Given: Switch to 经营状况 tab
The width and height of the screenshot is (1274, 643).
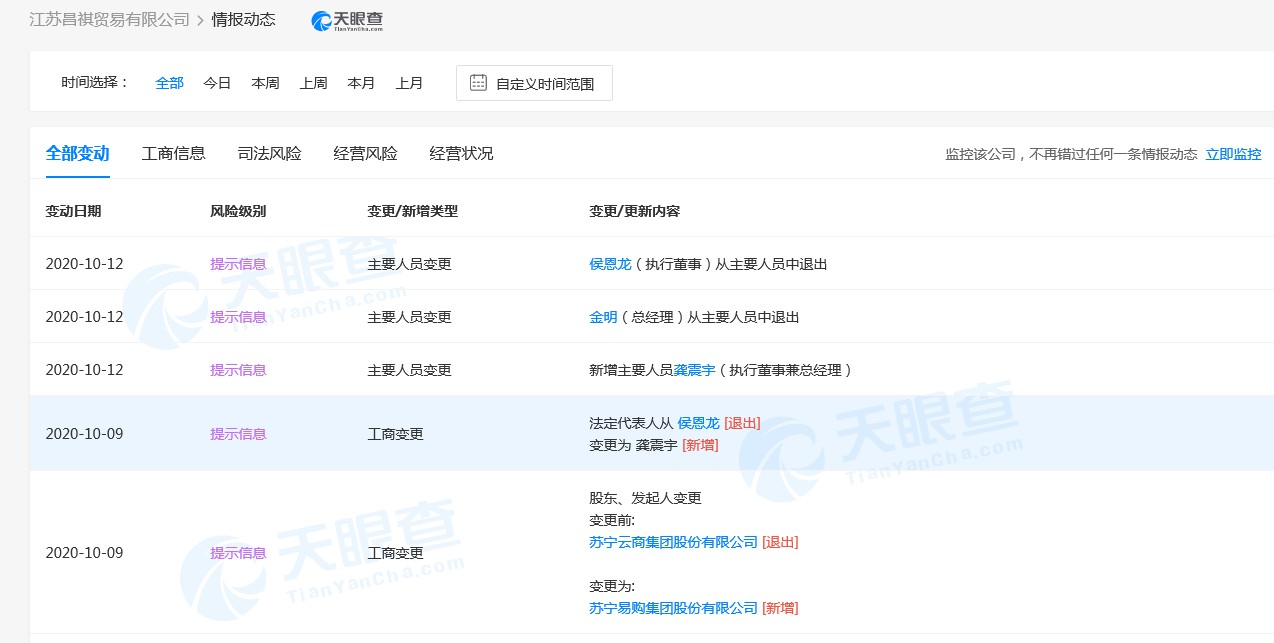Looking at the screenshot, I should pyautogui.click(x=461, y=154).
